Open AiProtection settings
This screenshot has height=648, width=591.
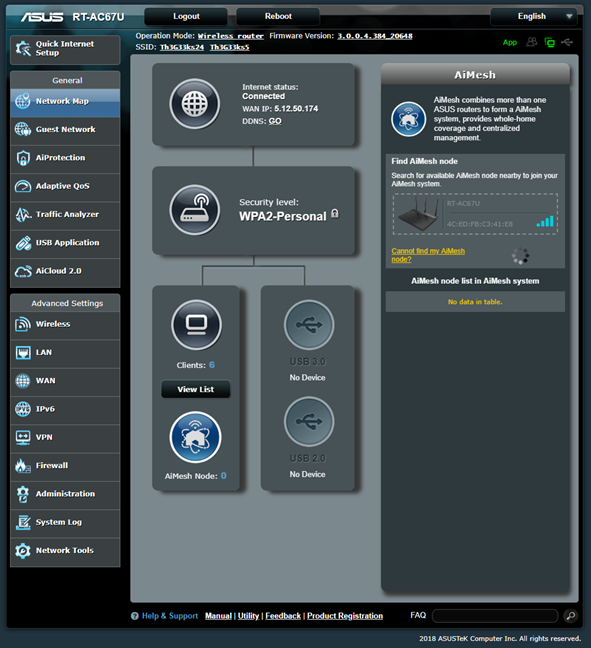coord(65,158)
